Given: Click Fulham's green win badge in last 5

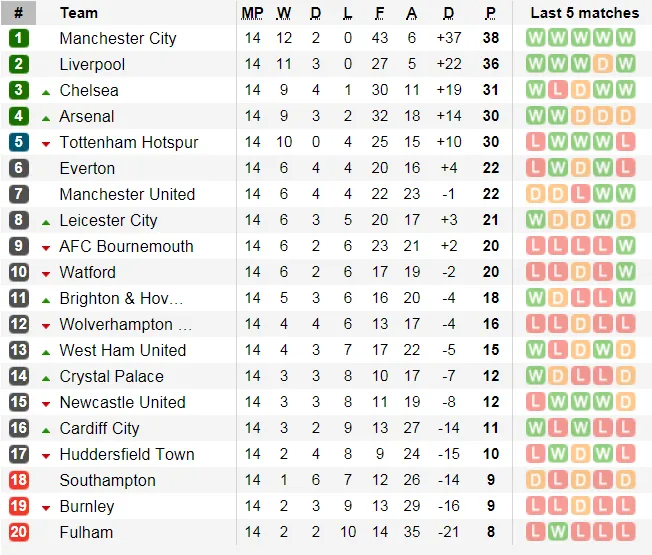Looking at the screenshot, I should [558, 532].
